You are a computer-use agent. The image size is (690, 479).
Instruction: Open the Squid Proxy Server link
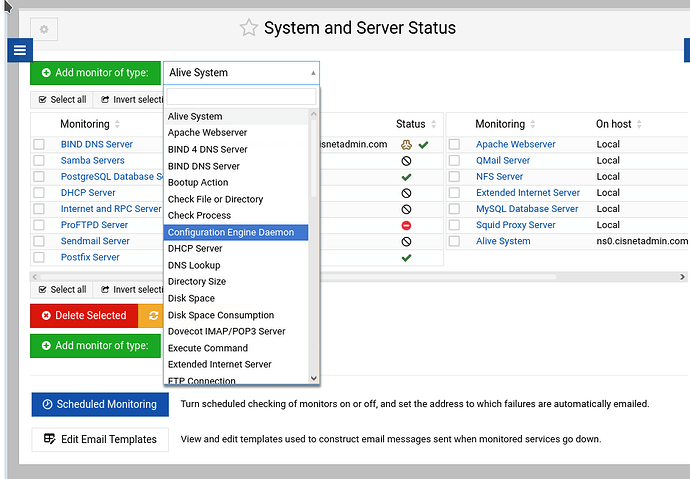tap(515, 225)
